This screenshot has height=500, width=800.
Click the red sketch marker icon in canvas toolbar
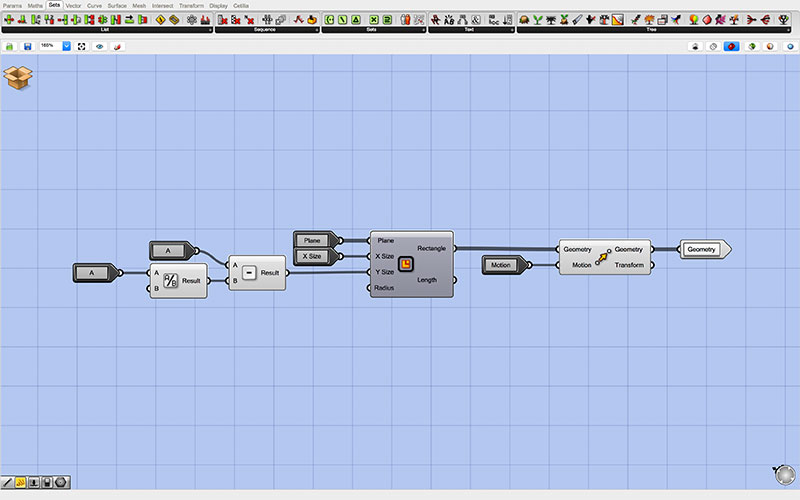click(117, 46)
